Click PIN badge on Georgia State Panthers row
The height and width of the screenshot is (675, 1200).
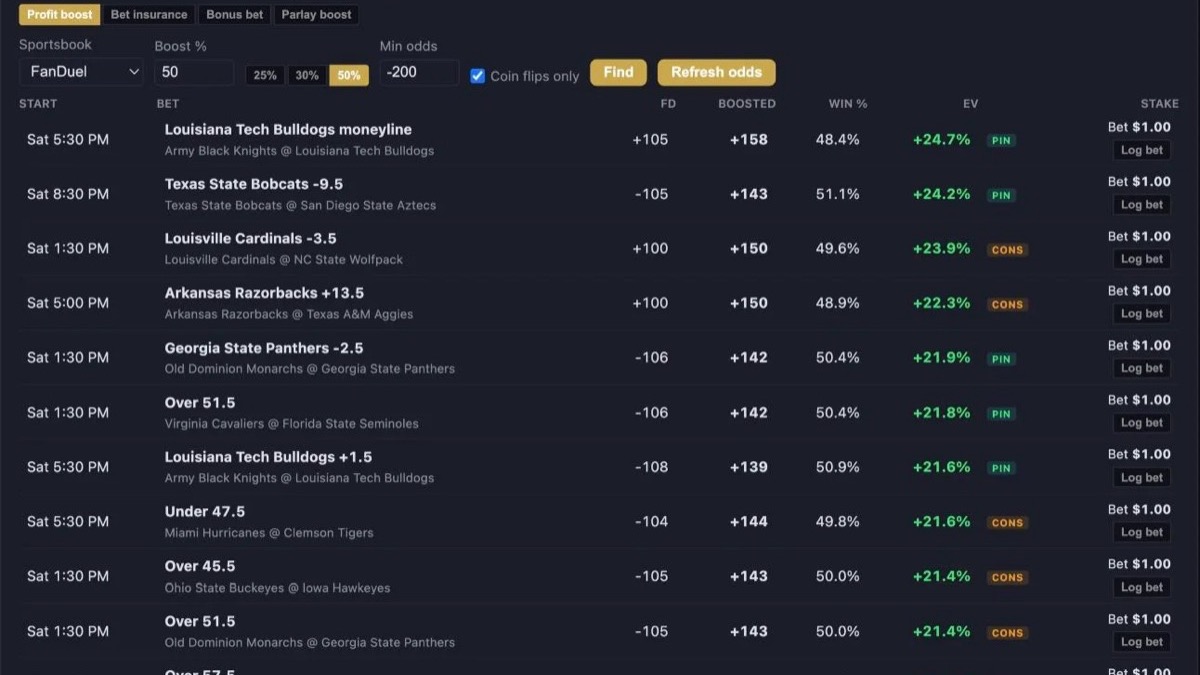click(1001, 359)
